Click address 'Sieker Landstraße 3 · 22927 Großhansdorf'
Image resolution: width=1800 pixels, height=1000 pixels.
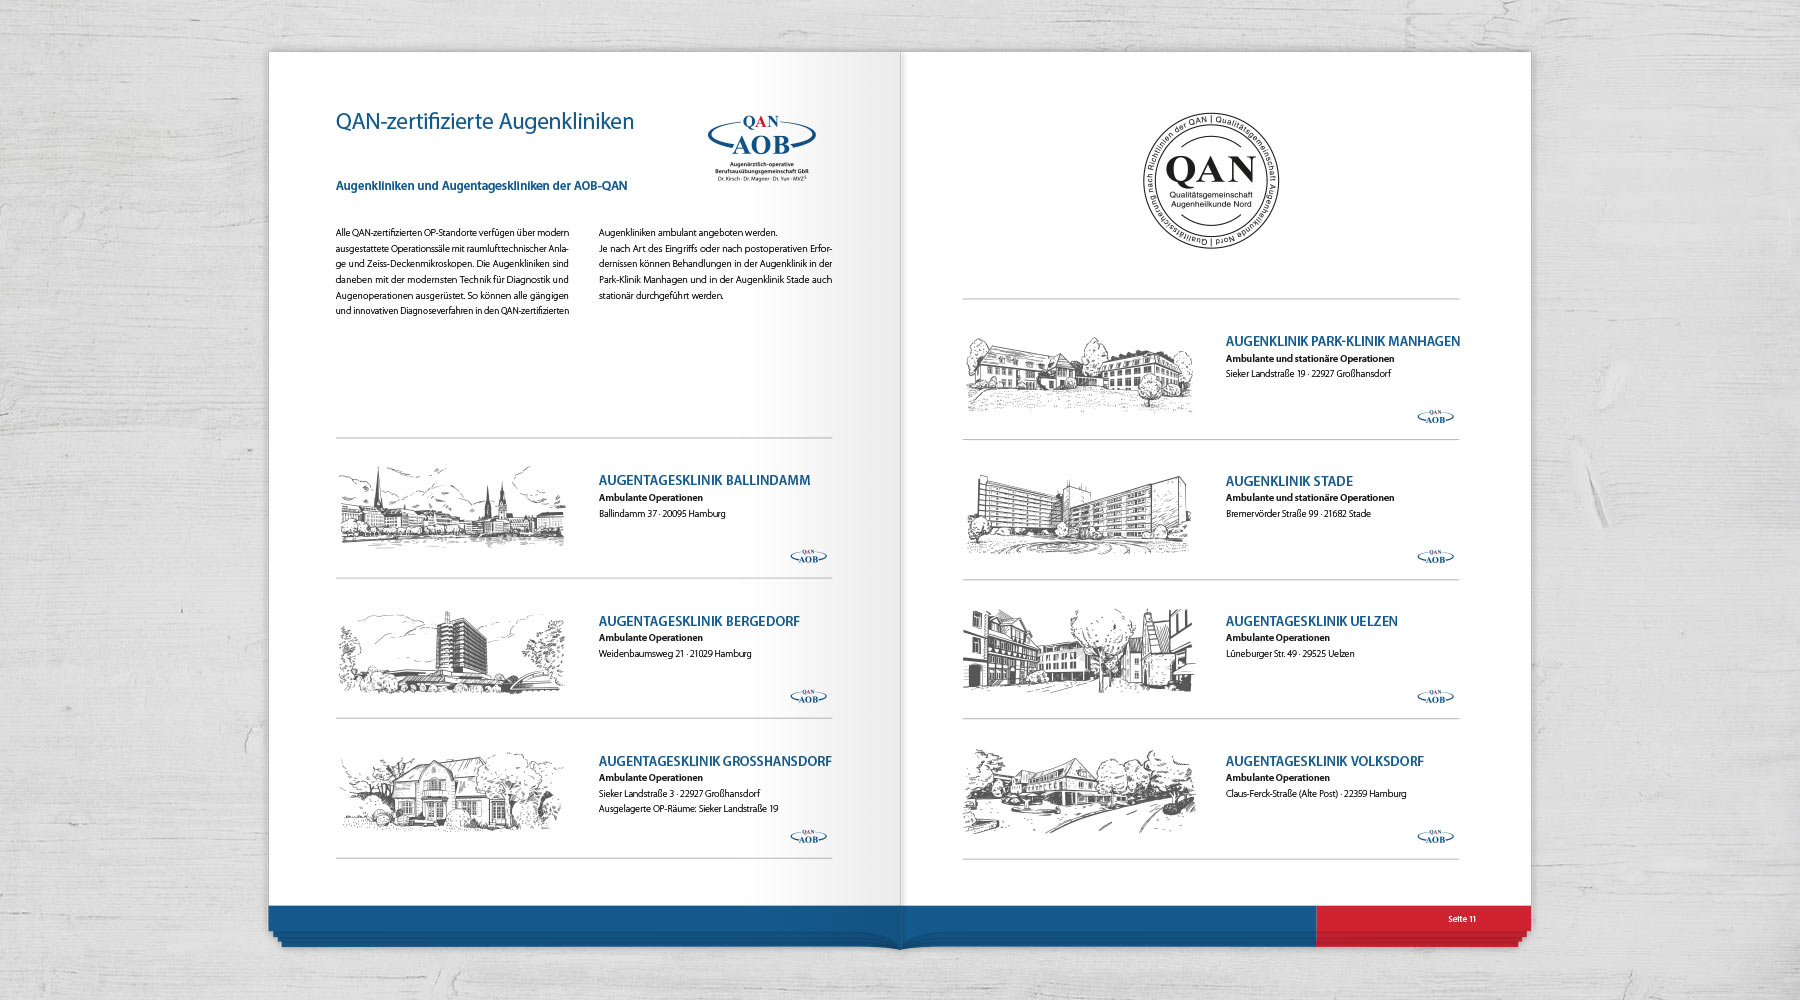click(x=679, y=794)
